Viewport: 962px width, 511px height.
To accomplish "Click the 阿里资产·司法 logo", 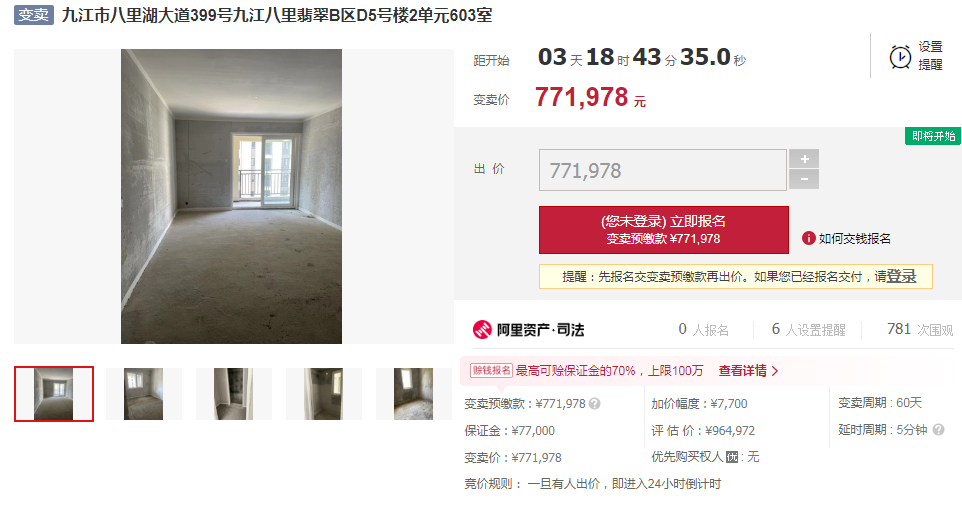I will (x=528, y=329).
